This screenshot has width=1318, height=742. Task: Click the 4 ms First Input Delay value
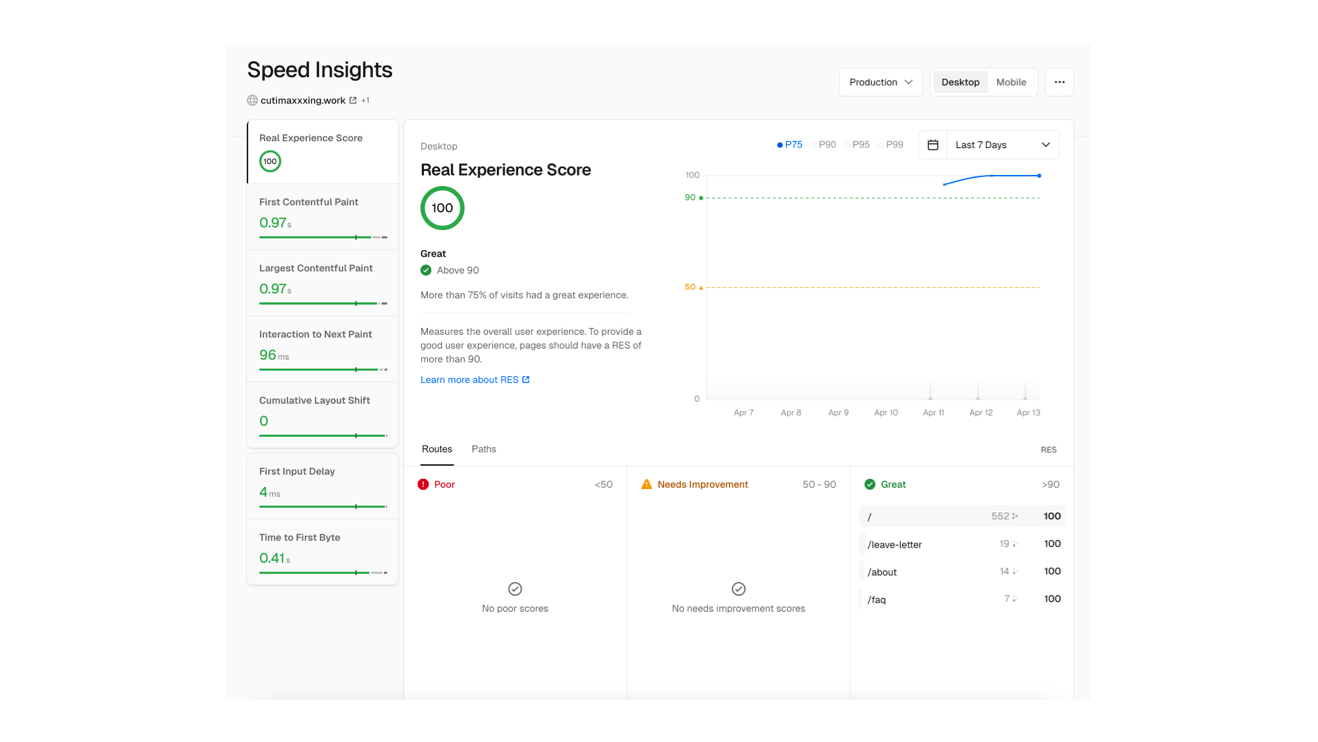[x=270, y=492]
